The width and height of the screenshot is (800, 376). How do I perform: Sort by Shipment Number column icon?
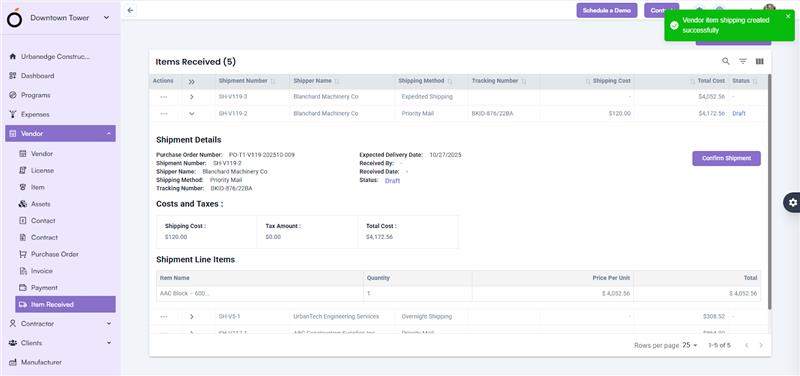(x=273, y=82)
